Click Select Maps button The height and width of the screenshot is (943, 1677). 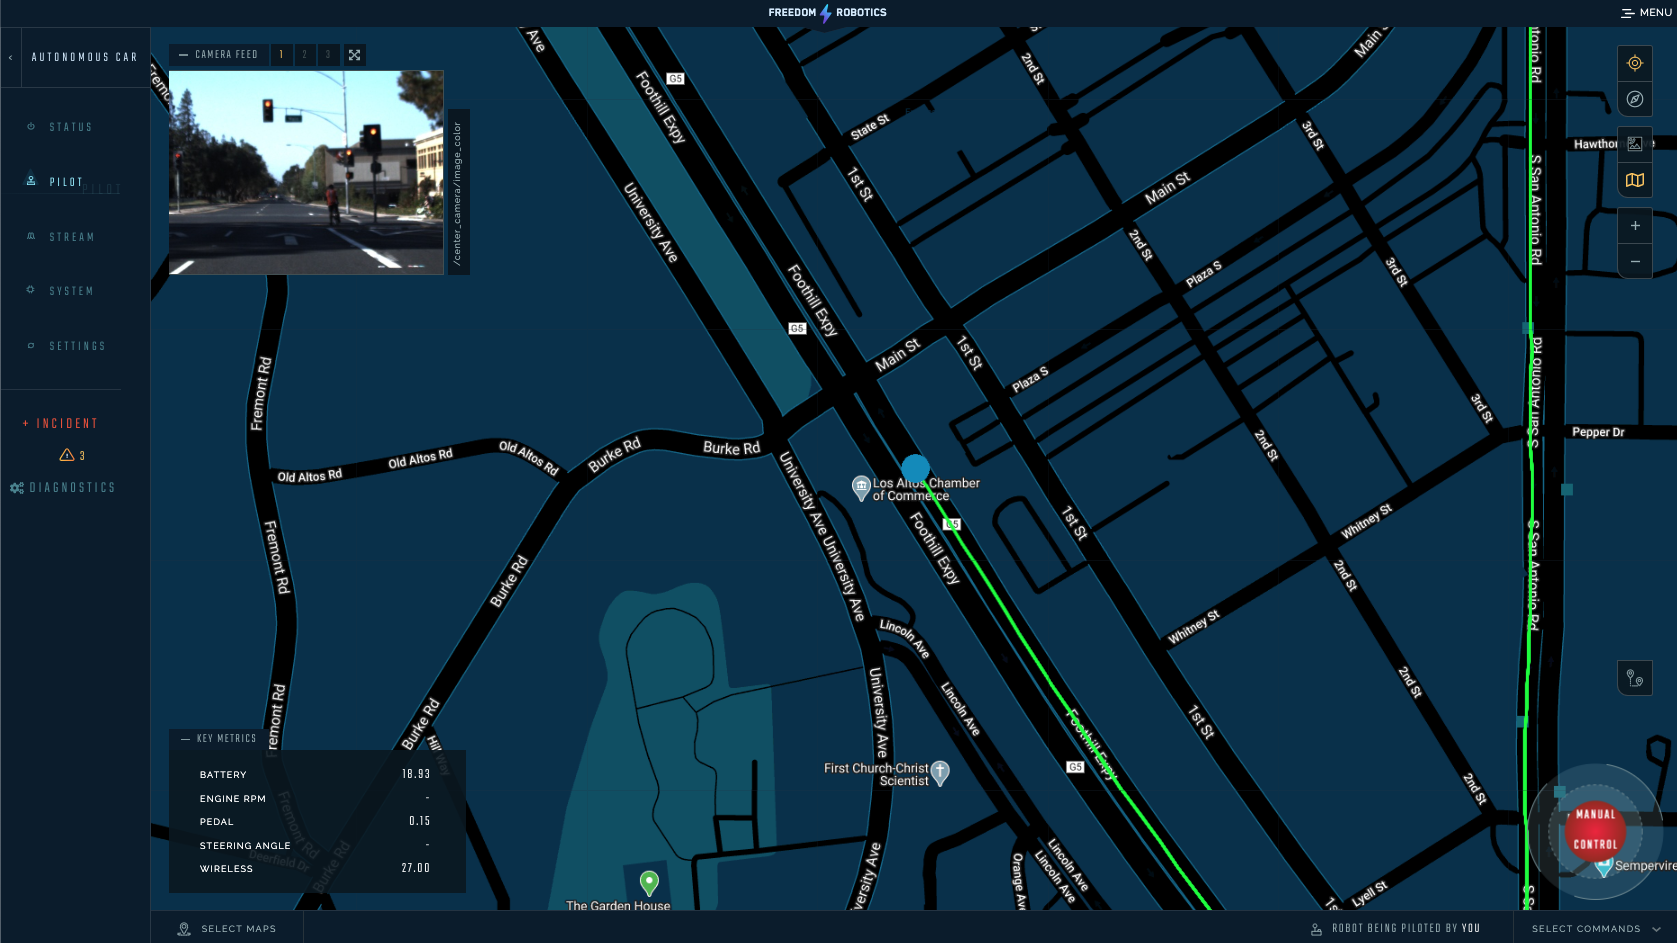(x=227, y=929)
